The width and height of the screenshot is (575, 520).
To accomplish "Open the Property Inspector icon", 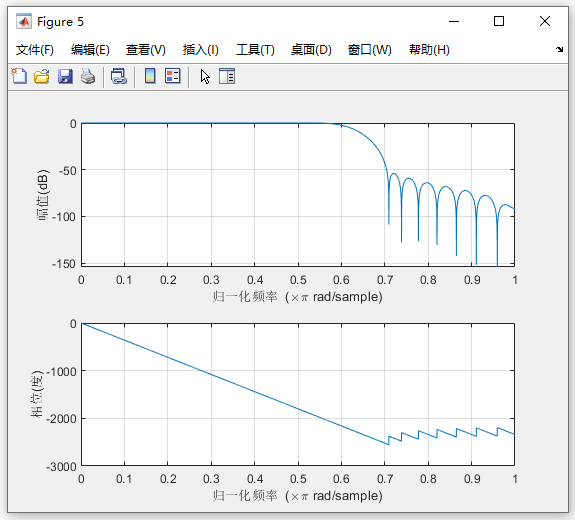I will tap(227, 76).
